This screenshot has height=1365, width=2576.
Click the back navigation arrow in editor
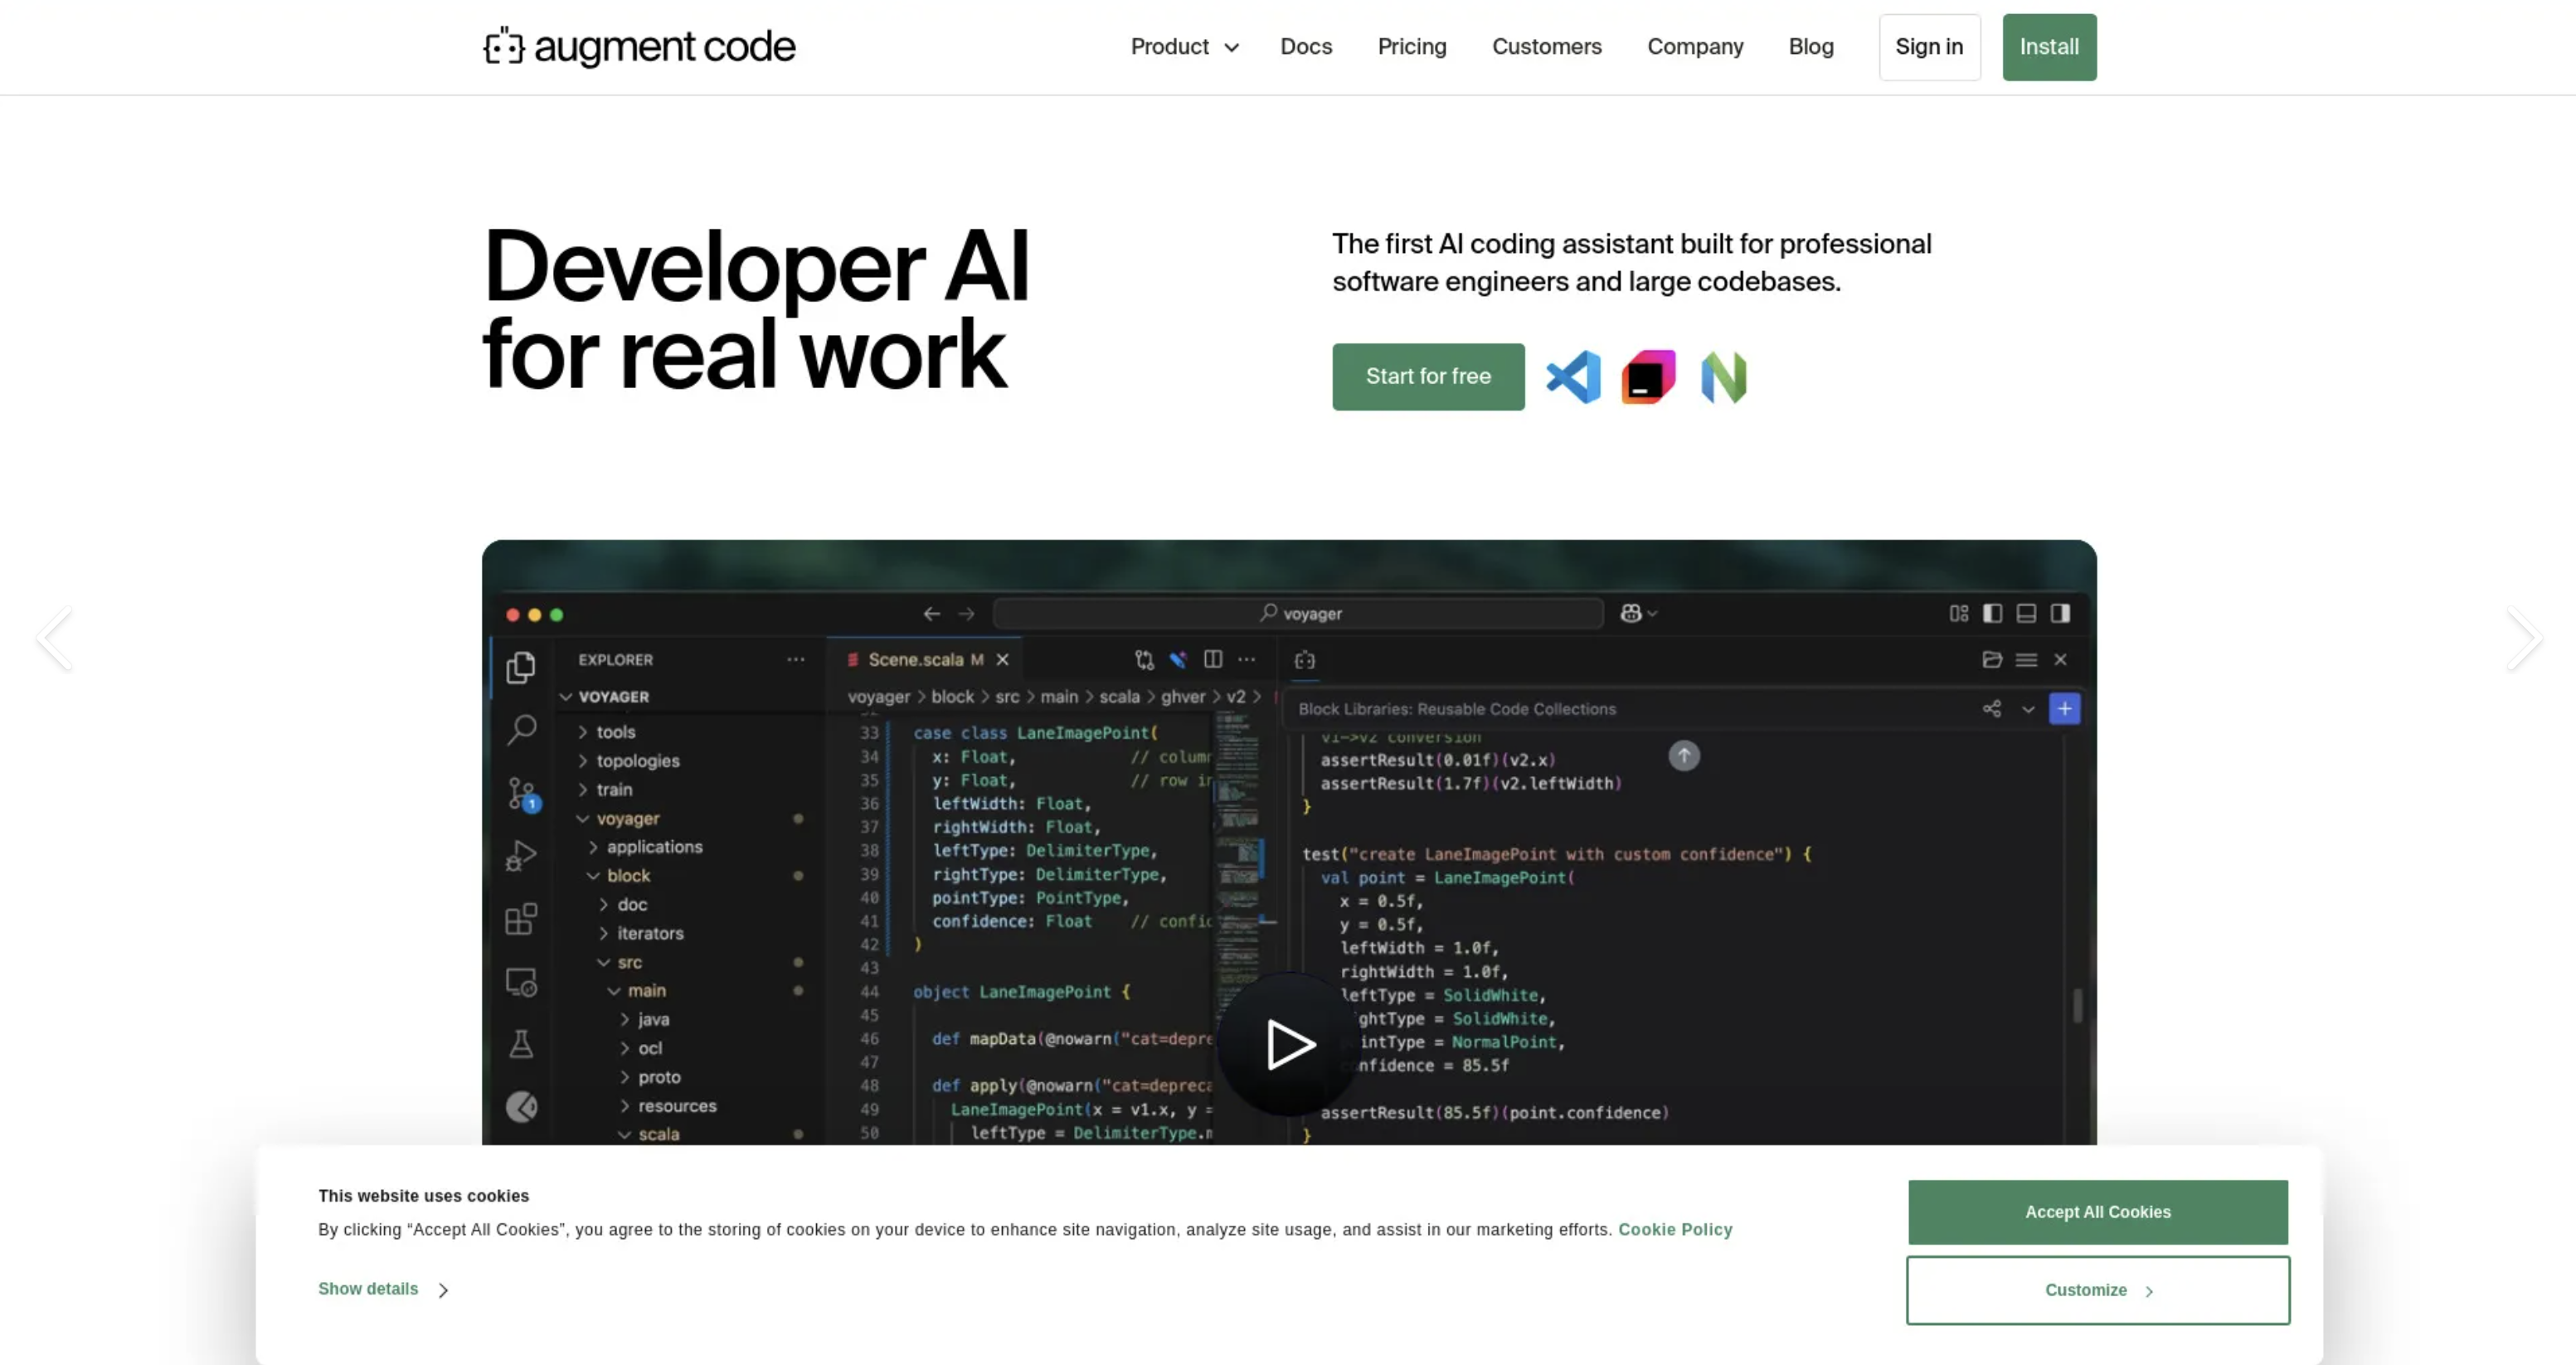pos(931,614)
